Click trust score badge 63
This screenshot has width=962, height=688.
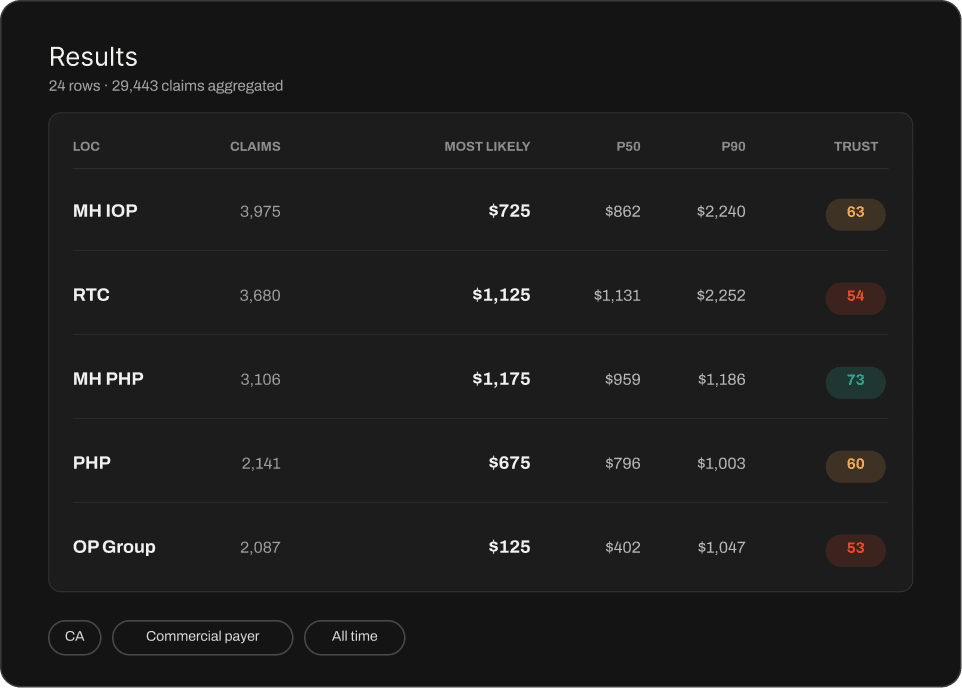pyautogui.click(x=856, y=214)
